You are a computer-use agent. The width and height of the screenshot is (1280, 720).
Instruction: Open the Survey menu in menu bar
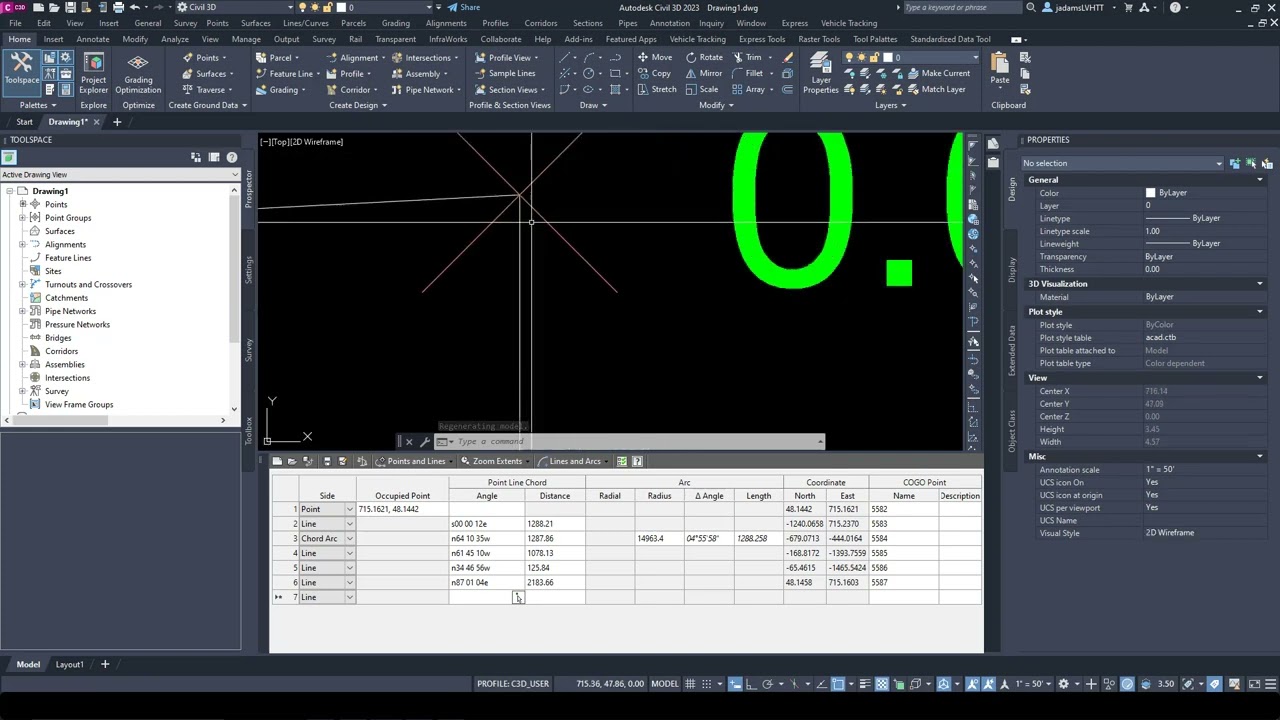click(185, 23)
